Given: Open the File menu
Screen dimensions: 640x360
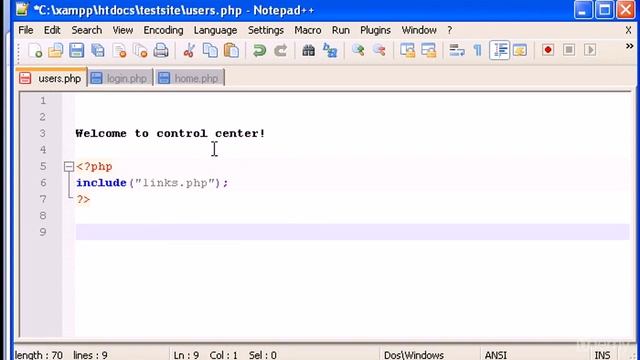Looking at the screenshot, I should pyautogui.click(x=26, y=30).
